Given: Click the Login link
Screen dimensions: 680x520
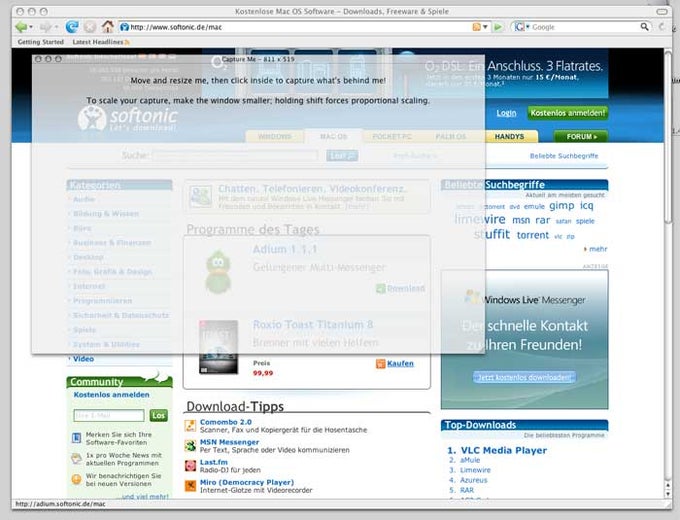Looking at the screenshot, I should pyautogui.click(x=506, y=113).
